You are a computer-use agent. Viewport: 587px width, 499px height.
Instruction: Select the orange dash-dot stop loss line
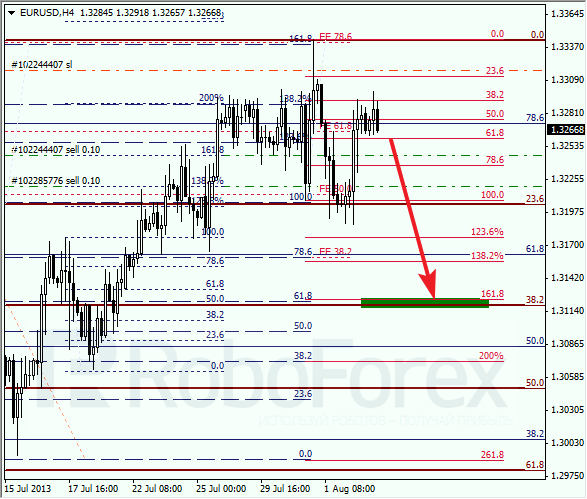[274, 70]
